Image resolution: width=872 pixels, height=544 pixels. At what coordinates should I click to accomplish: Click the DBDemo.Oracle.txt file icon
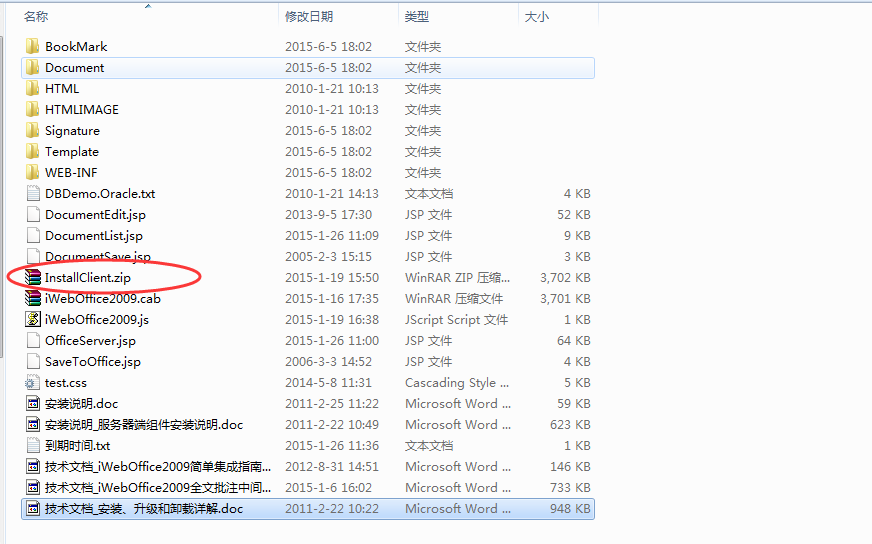point(33,194)
